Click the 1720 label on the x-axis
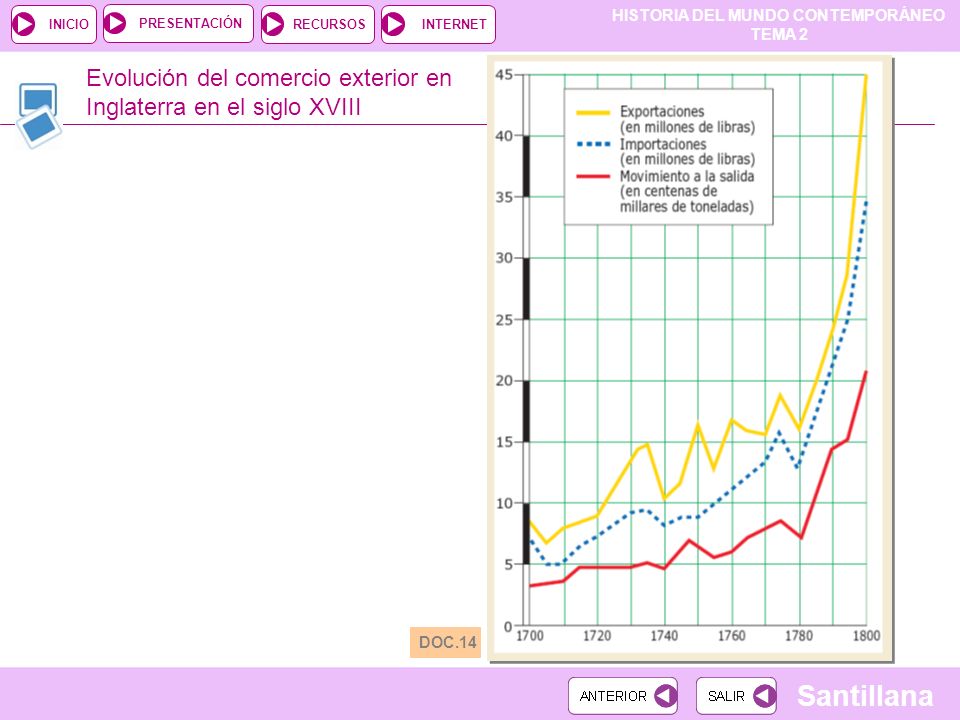The width and height of the screenshot is (960, 720). pos(597,636)
